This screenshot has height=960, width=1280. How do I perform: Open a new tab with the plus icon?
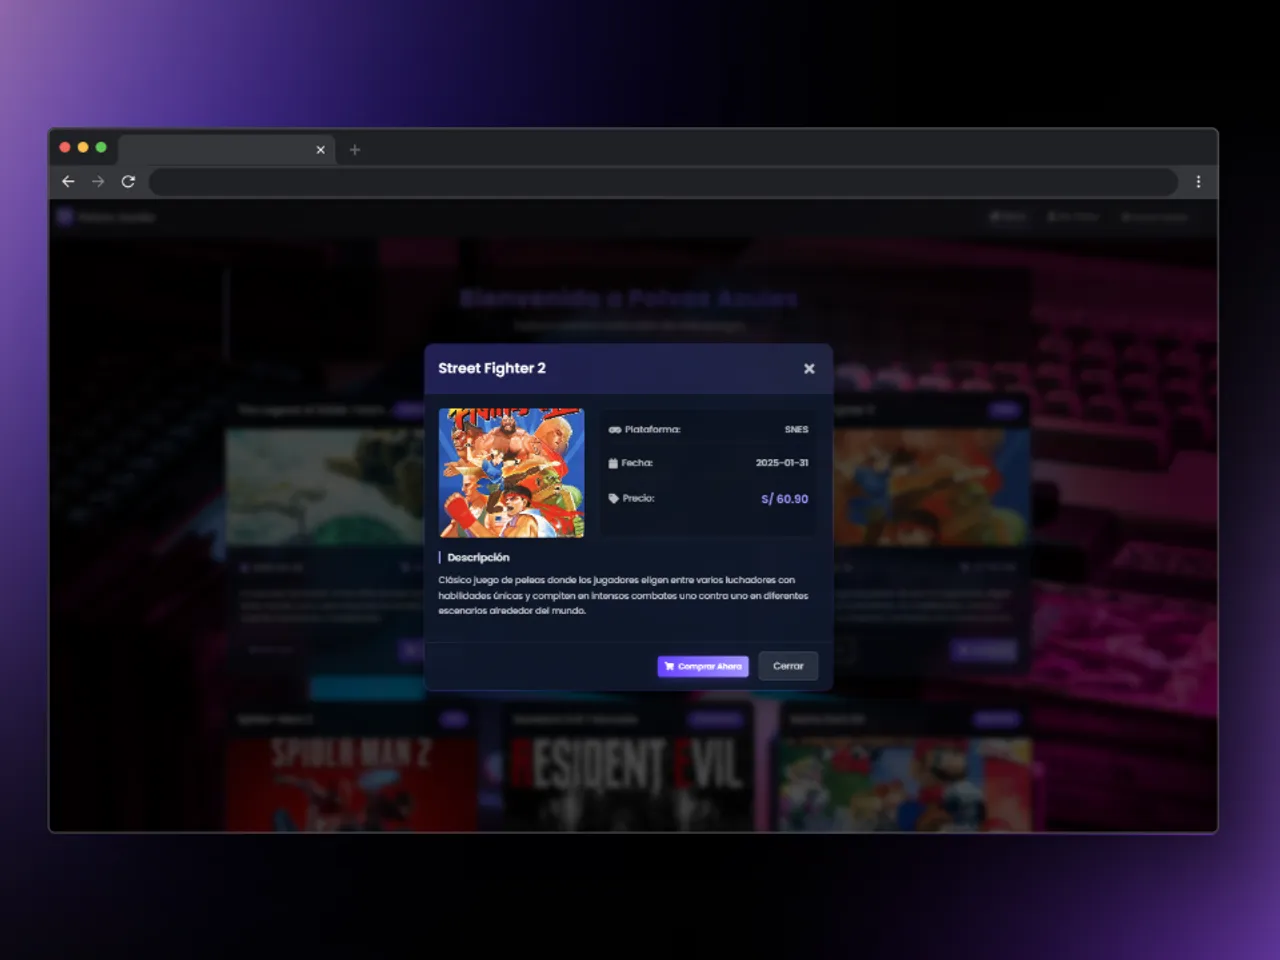[x=354, y=150]
